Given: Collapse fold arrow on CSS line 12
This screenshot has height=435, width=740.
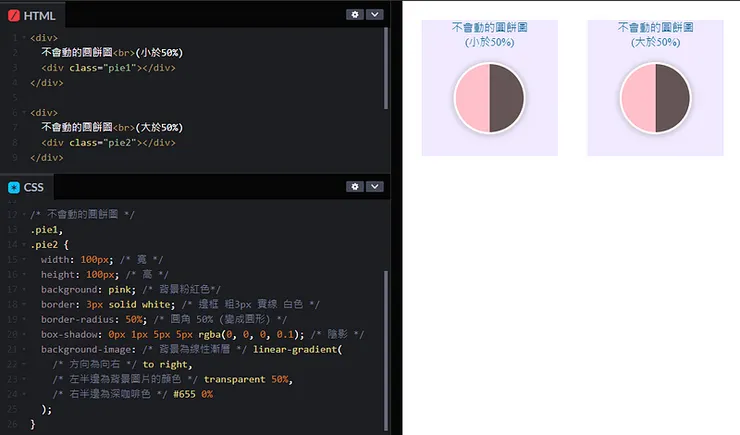Looking at the screenshot, I should [x=24, y=215].
